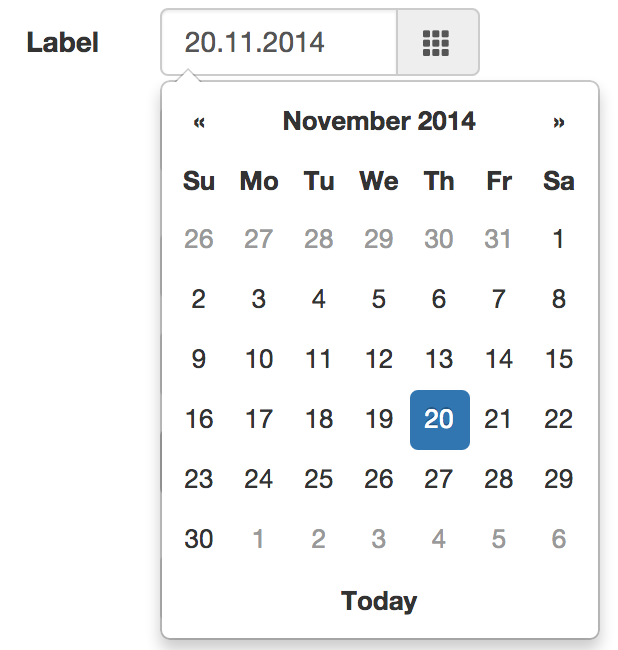
Task: Go to next month with » arrow
Action: [559, 121]
